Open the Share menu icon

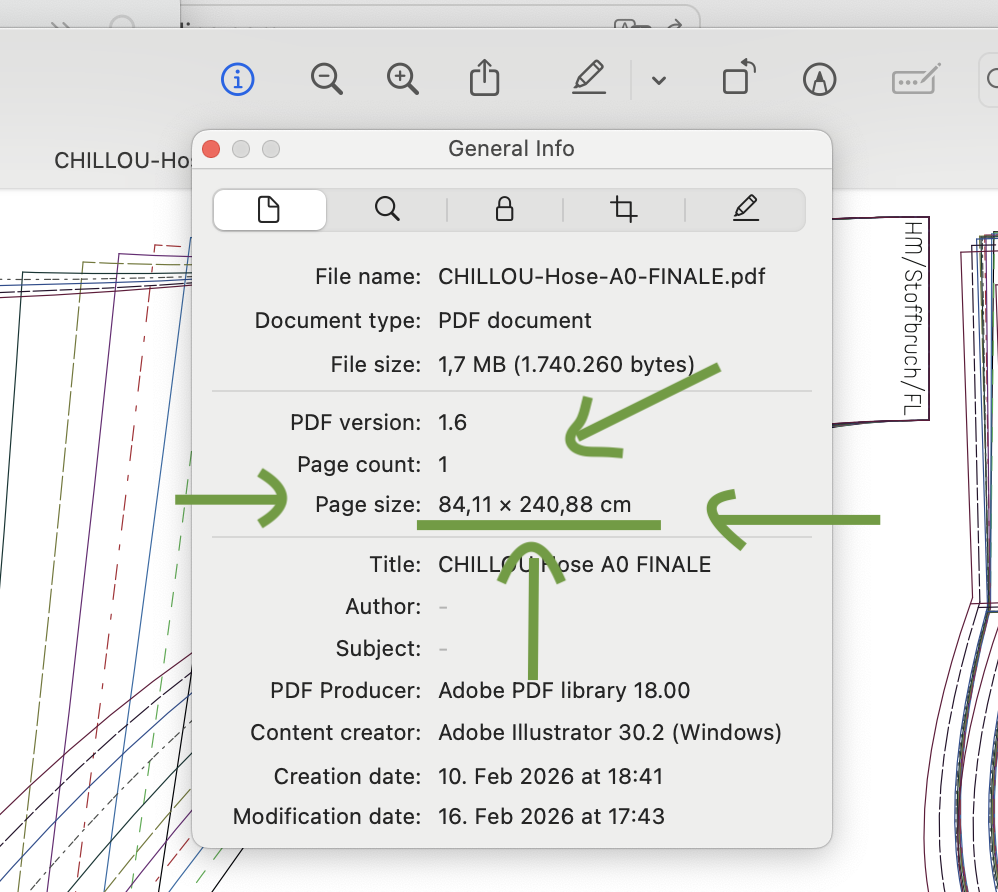484,78
